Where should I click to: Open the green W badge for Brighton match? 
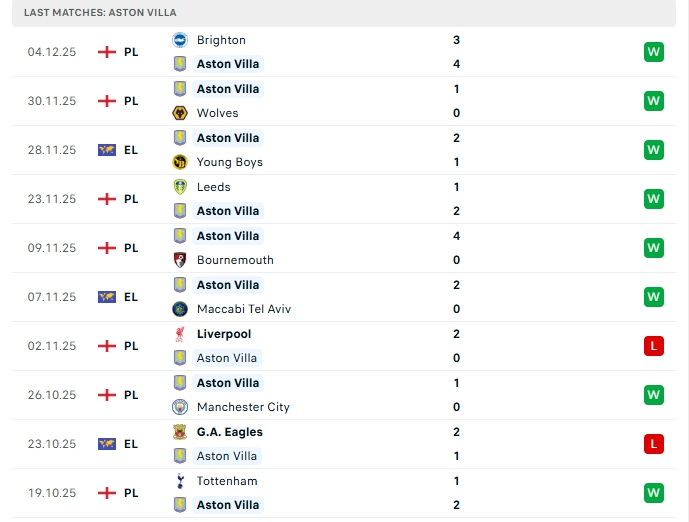[x=654, y=52]
